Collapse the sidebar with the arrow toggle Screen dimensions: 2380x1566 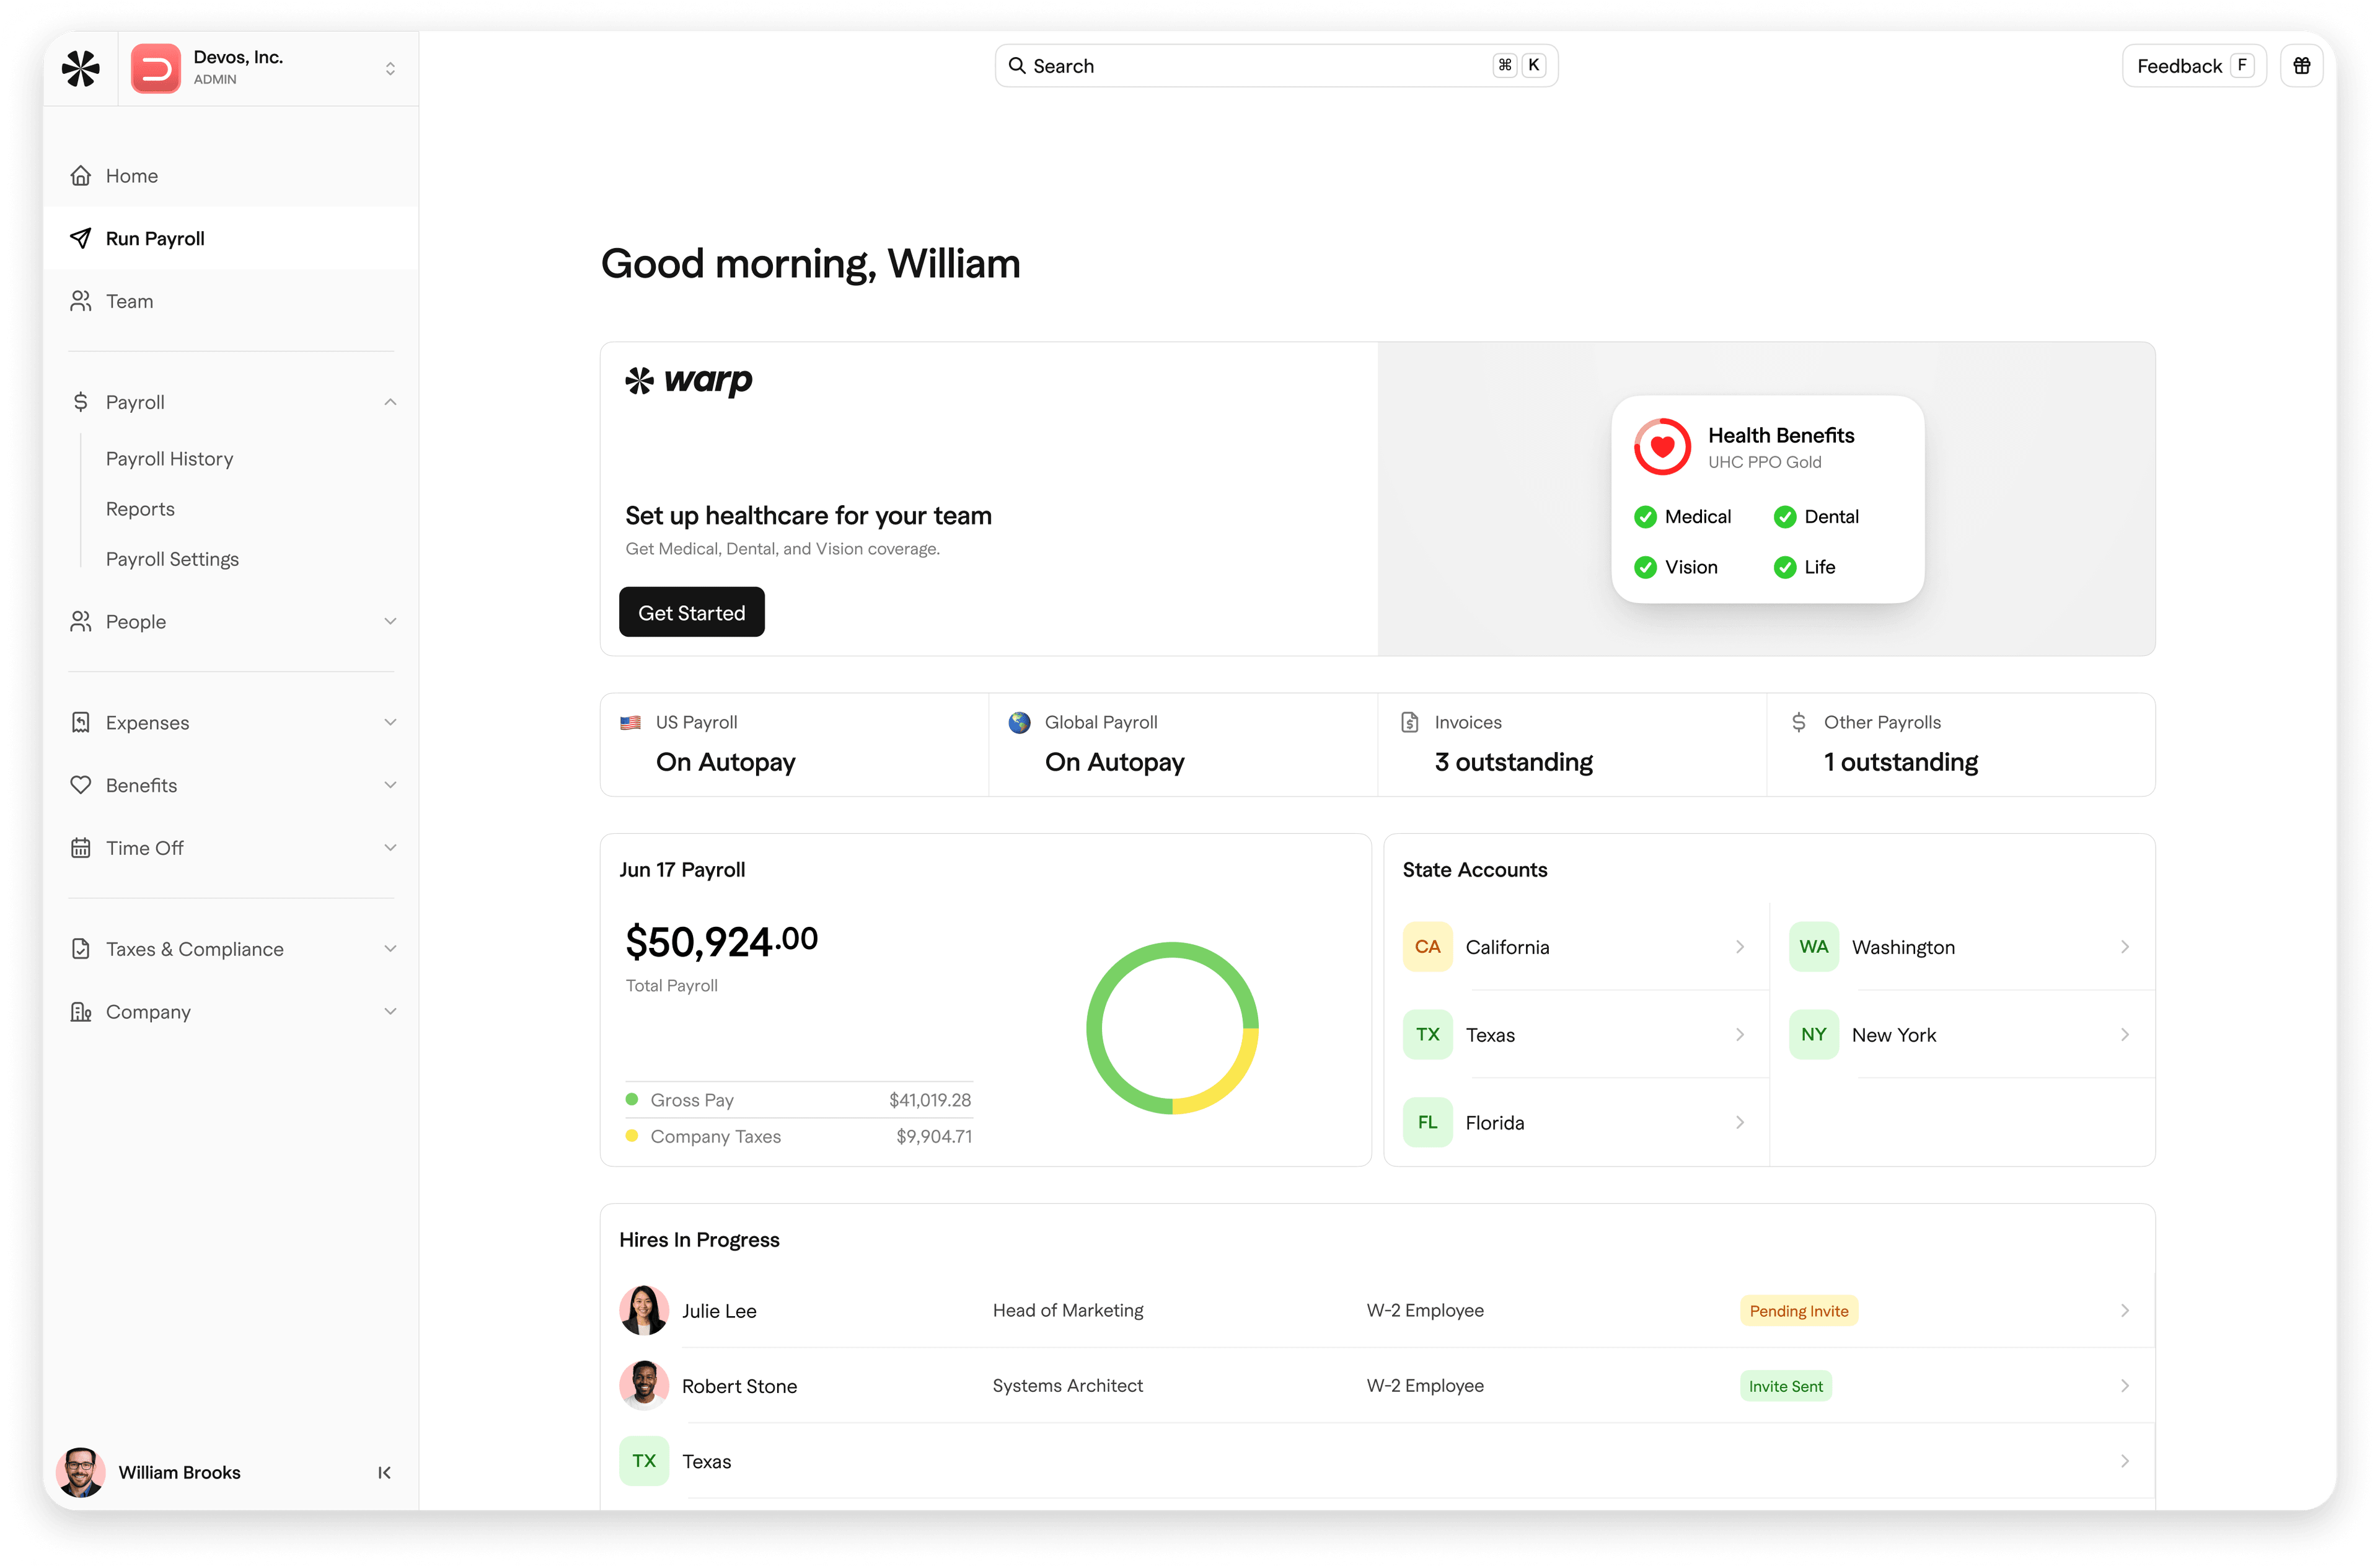click(x=384, y=1472)
